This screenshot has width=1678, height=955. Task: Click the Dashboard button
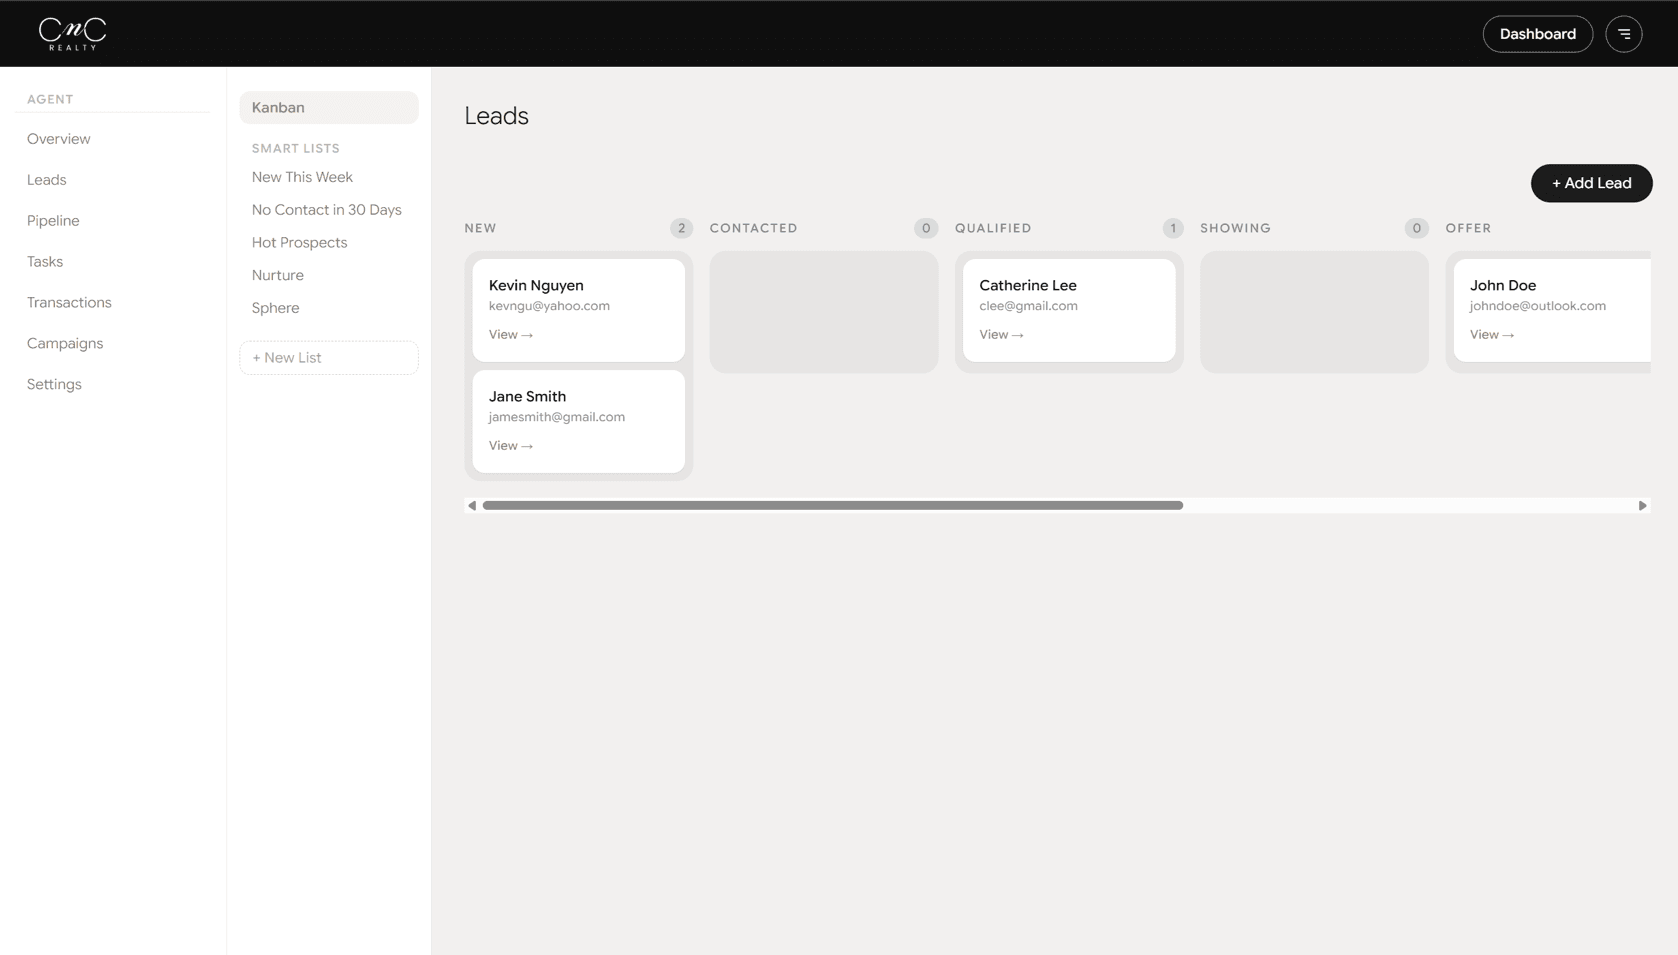click(x=1537, y=34)
